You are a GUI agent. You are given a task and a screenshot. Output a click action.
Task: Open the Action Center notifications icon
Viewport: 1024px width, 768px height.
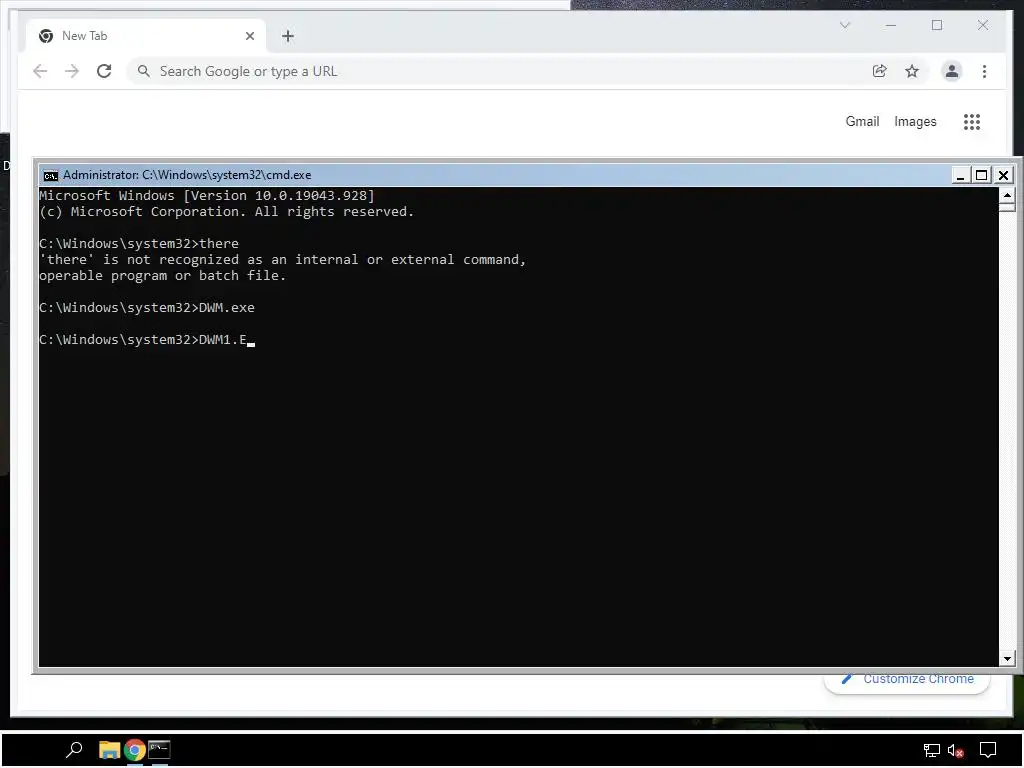coord(987,750)
